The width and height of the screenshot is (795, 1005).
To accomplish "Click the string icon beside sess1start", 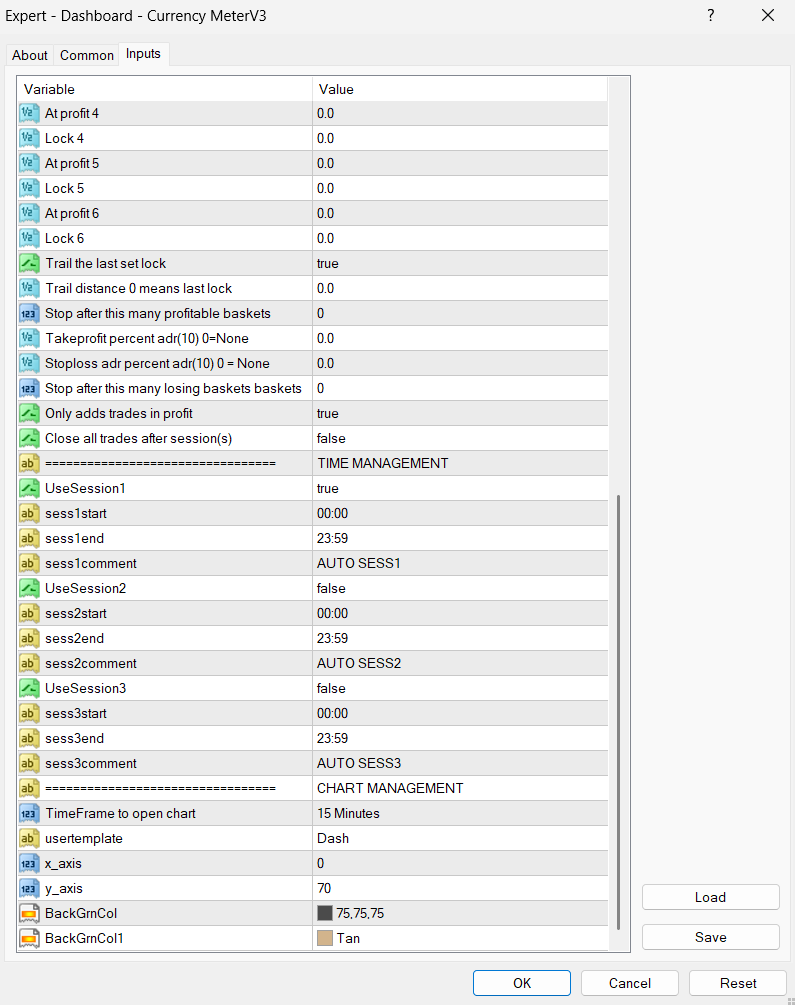I will [x=29, y=513].
